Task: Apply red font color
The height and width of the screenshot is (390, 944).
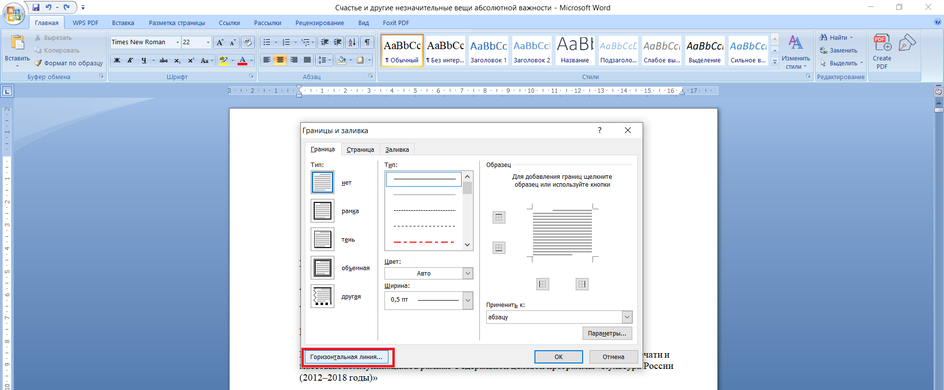Action: pyautogui.click(x=242, y=60)
